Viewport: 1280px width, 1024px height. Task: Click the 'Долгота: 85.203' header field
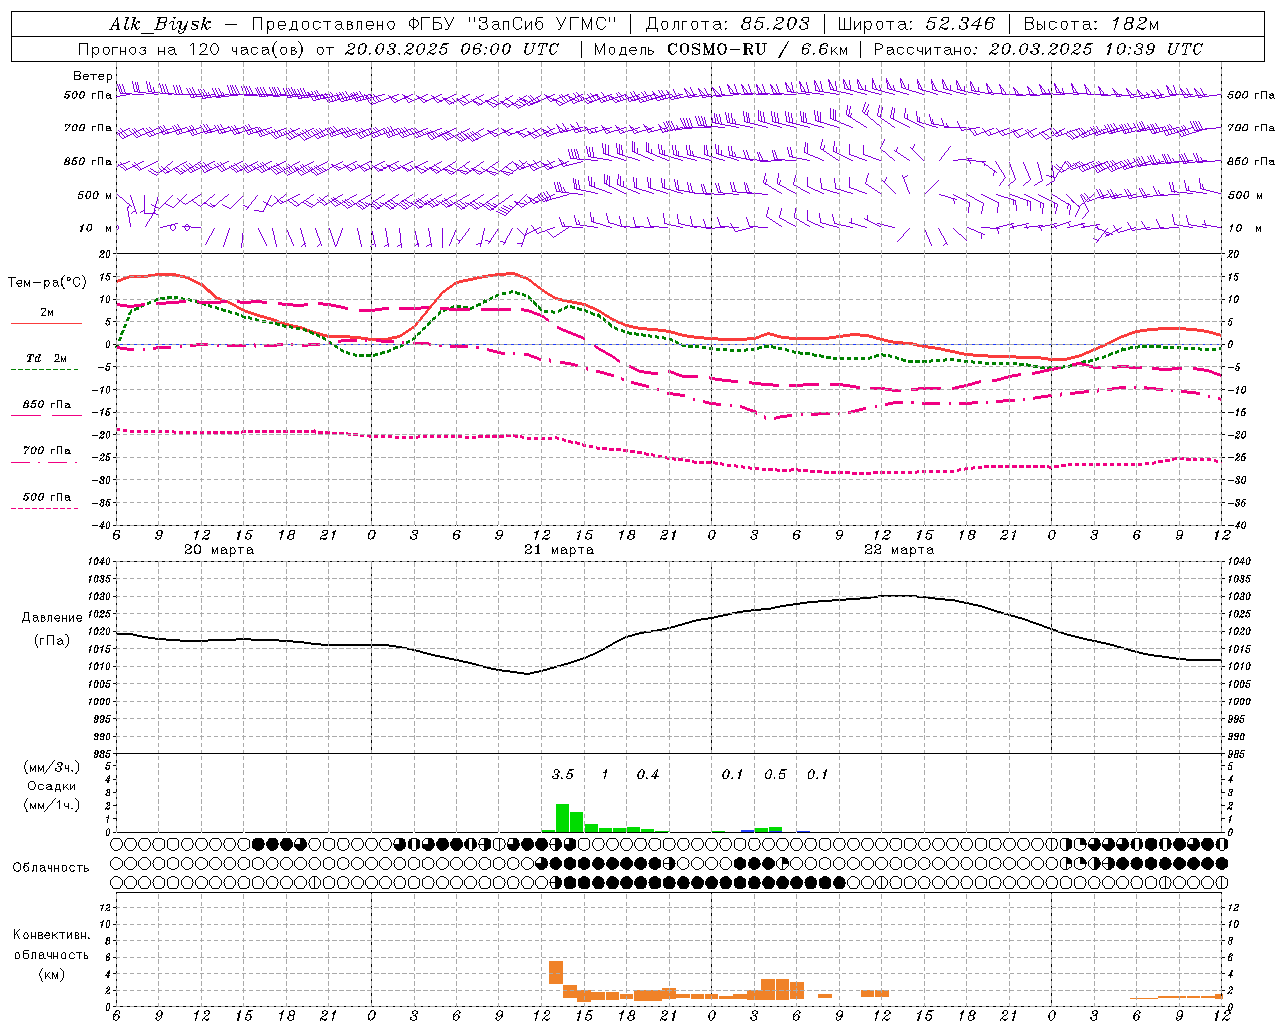coord(728,24)
